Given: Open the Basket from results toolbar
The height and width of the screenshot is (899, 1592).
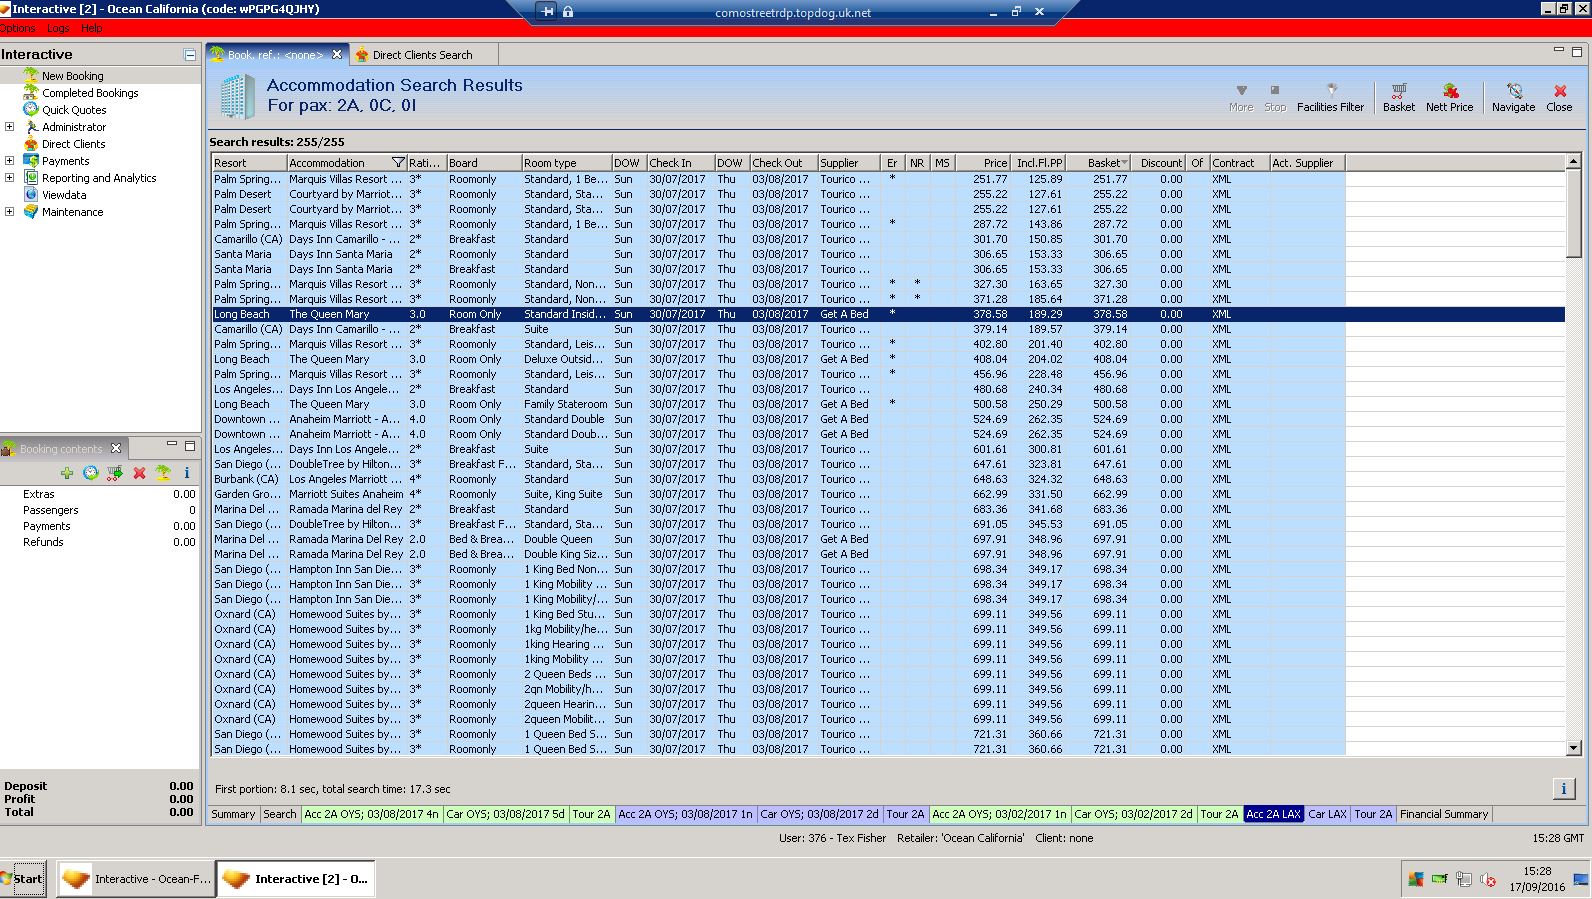Looking at the screenshot, I should [x=1398, y=97].
